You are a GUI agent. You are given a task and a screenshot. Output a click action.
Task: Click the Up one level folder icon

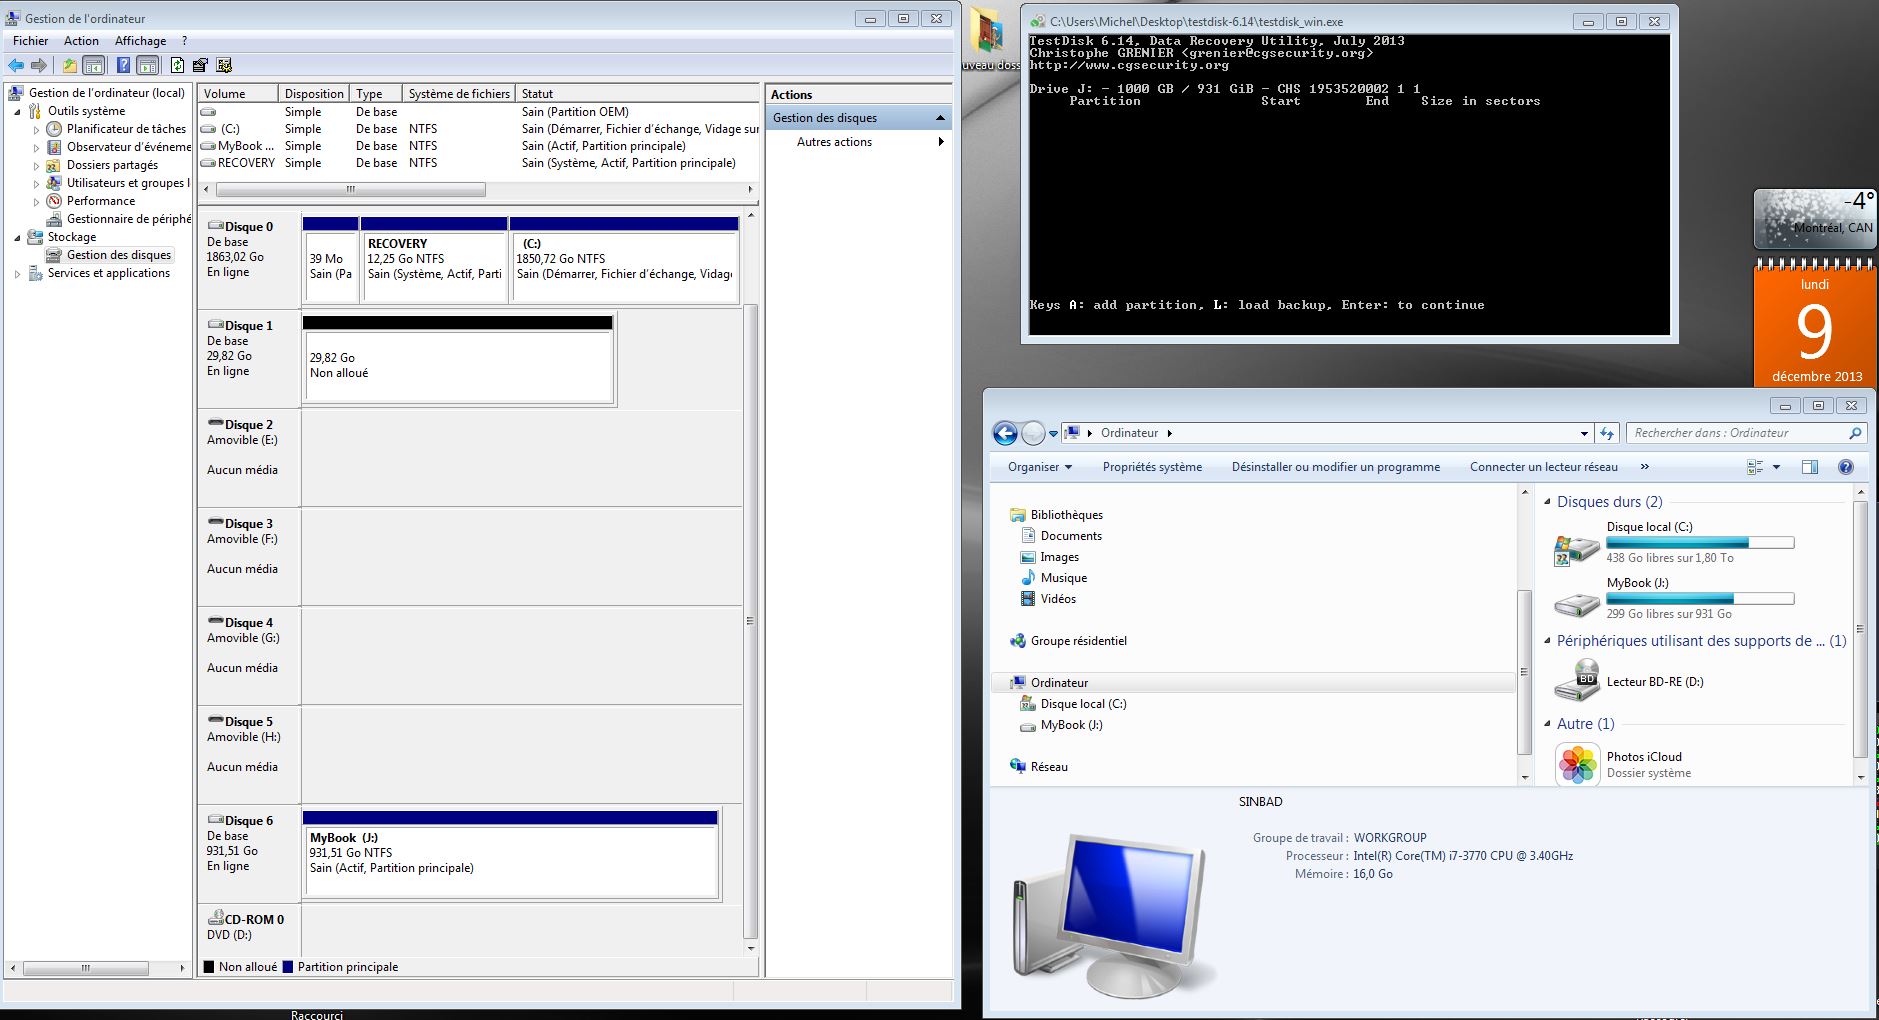(69, 66)
